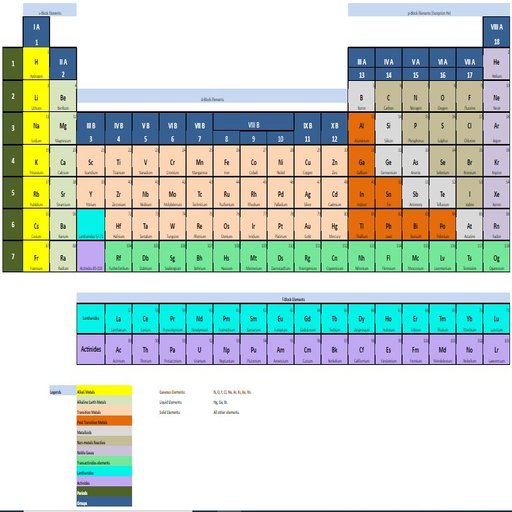Select the Boron (B) cell

point(361,96)
